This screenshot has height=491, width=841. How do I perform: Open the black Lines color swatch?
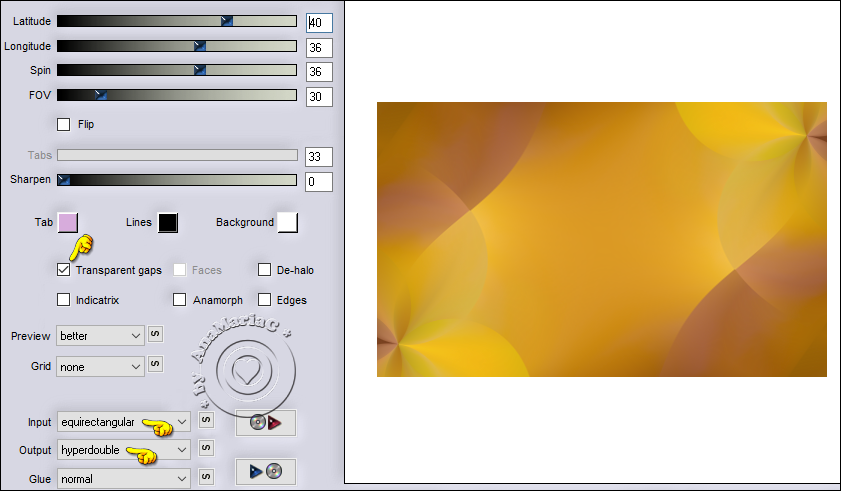coord(167,222)
